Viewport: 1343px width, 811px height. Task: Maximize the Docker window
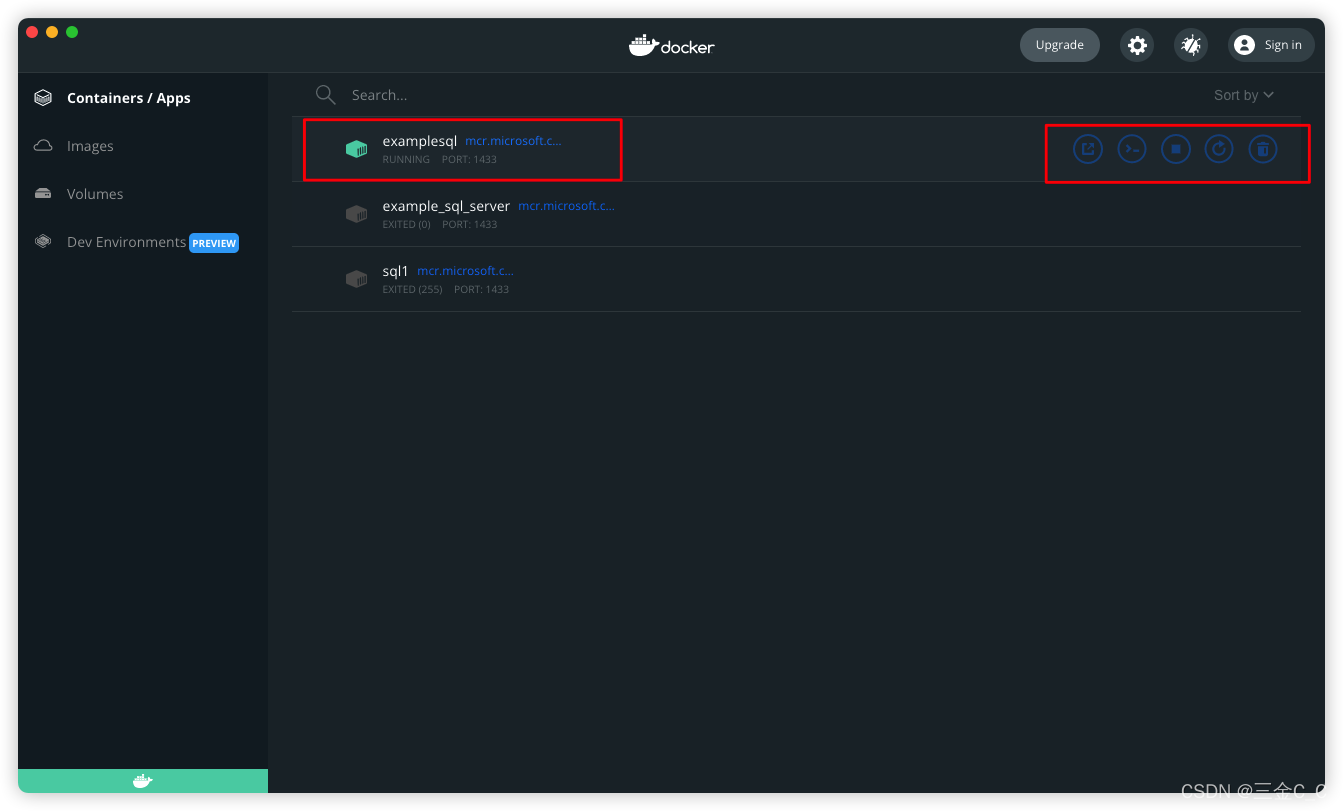pos(72,32)
